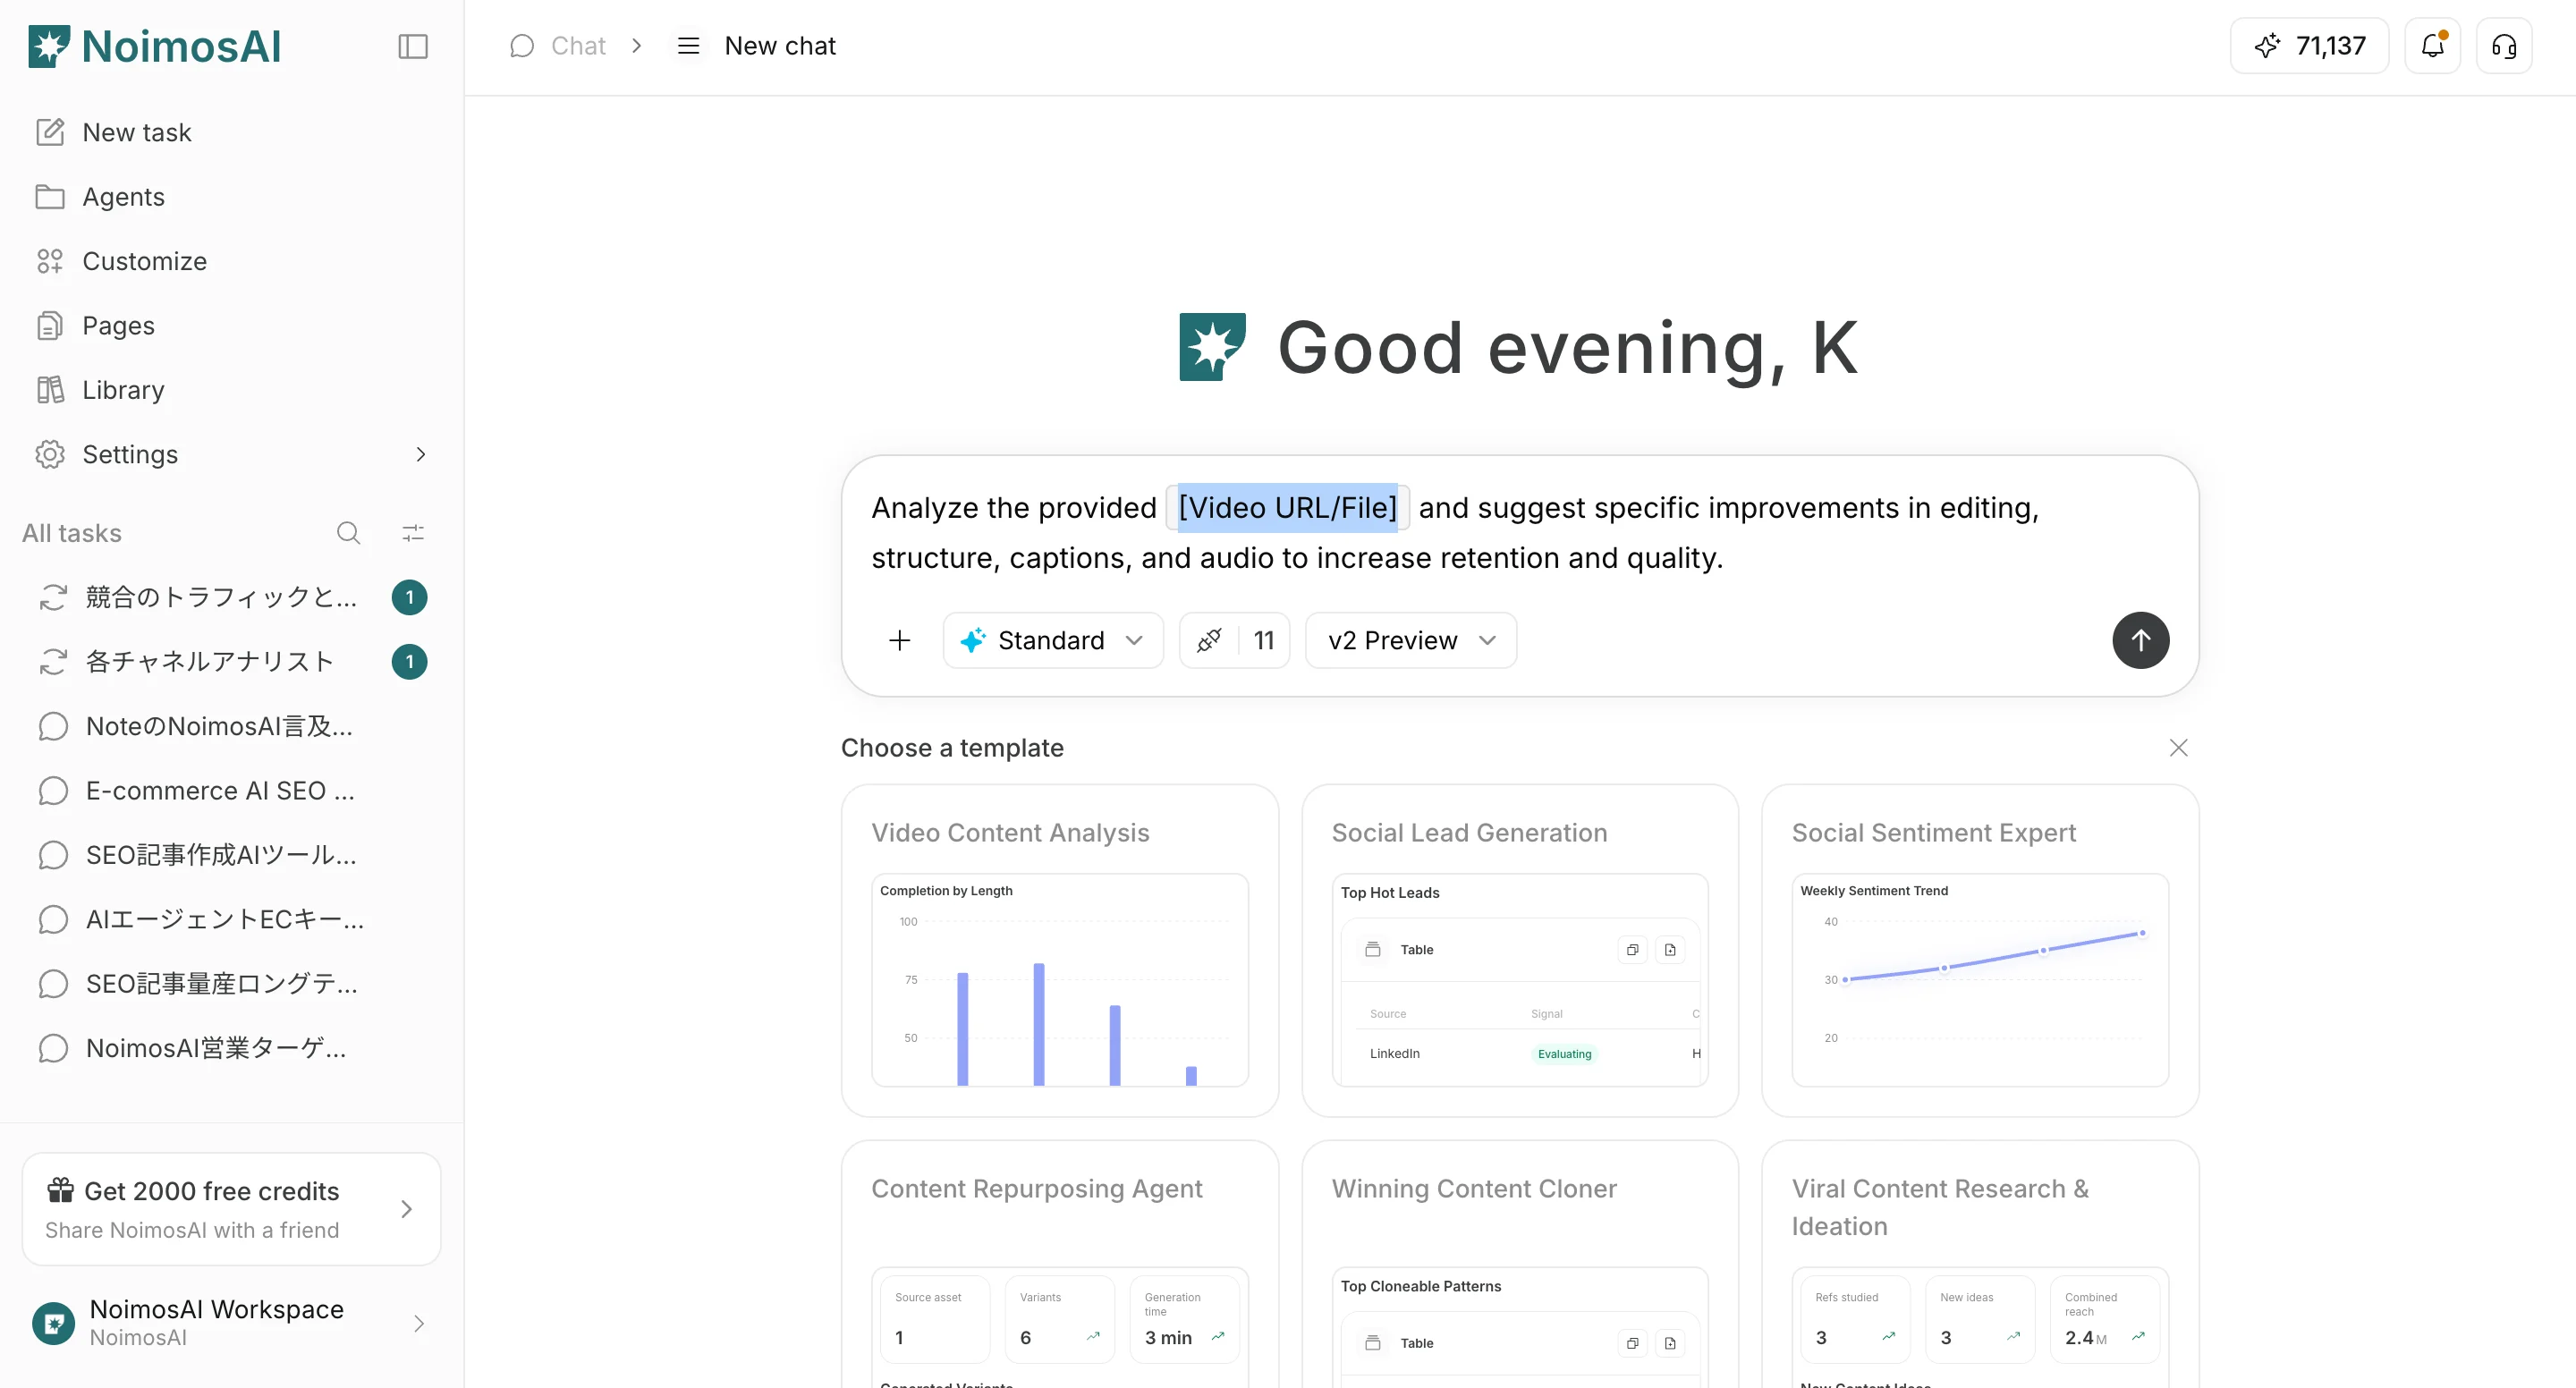Open the v2 Preview version dropdown
The image size is (2576, 1388).
1410,640
